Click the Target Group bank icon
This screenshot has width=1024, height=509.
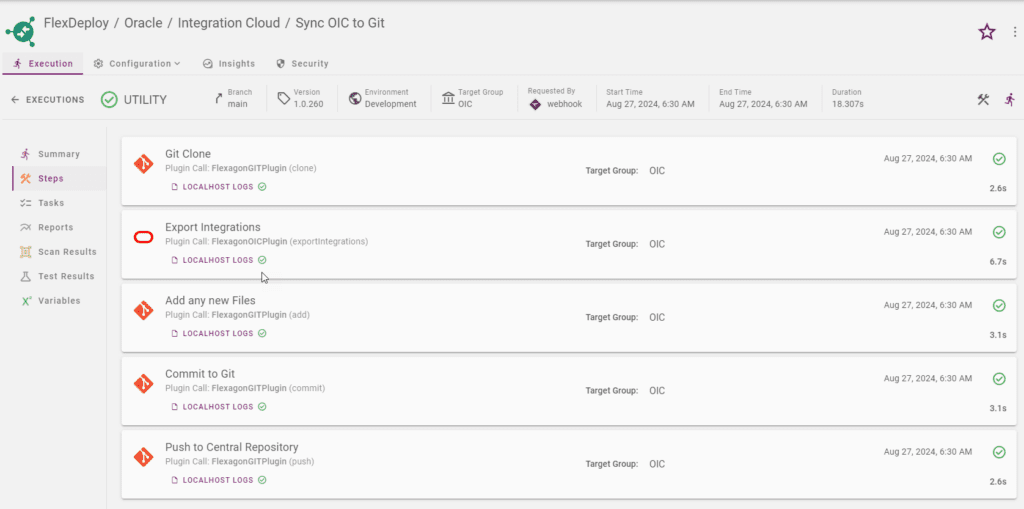click(449, 99)
